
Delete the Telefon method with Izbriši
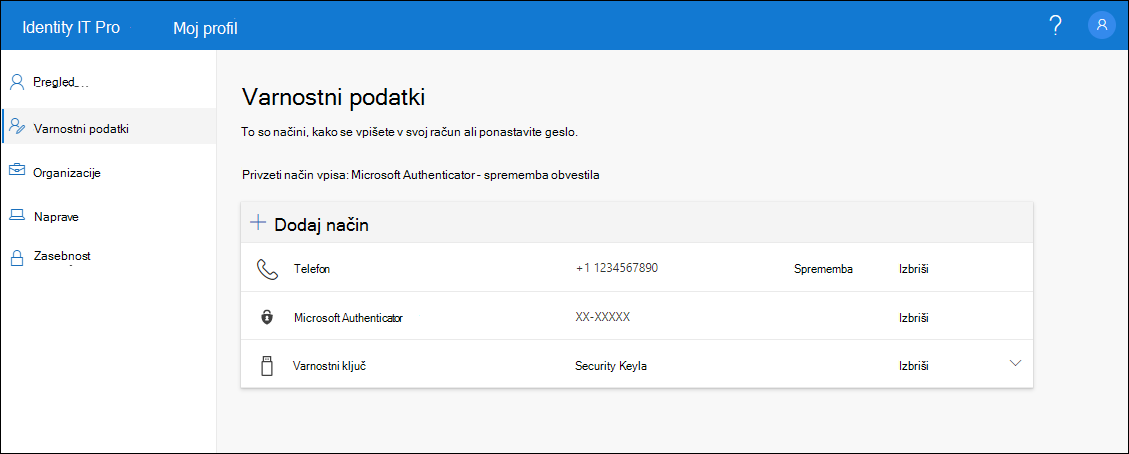pyautogui.click(x=914, y=269)
